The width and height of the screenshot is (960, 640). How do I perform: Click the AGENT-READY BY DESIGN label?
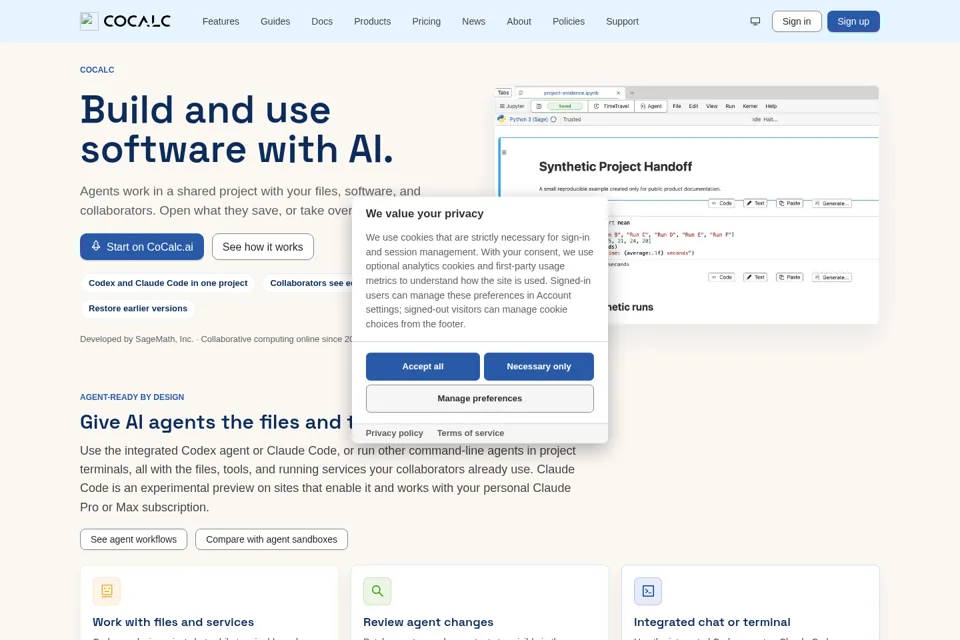pyautogui.click(x=132, y=397)
